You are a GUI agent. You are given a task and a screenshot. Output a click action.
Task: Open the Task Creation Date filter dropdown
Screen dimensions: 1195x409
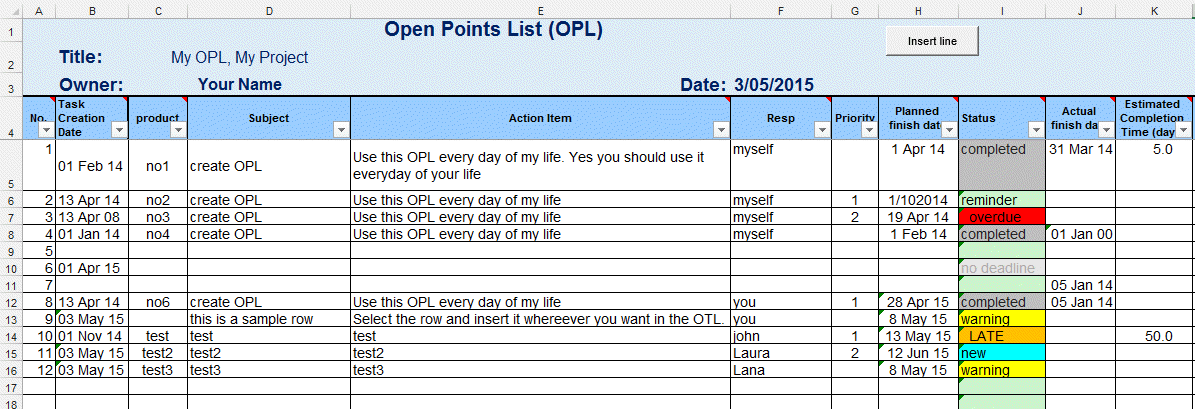(119, 130)
